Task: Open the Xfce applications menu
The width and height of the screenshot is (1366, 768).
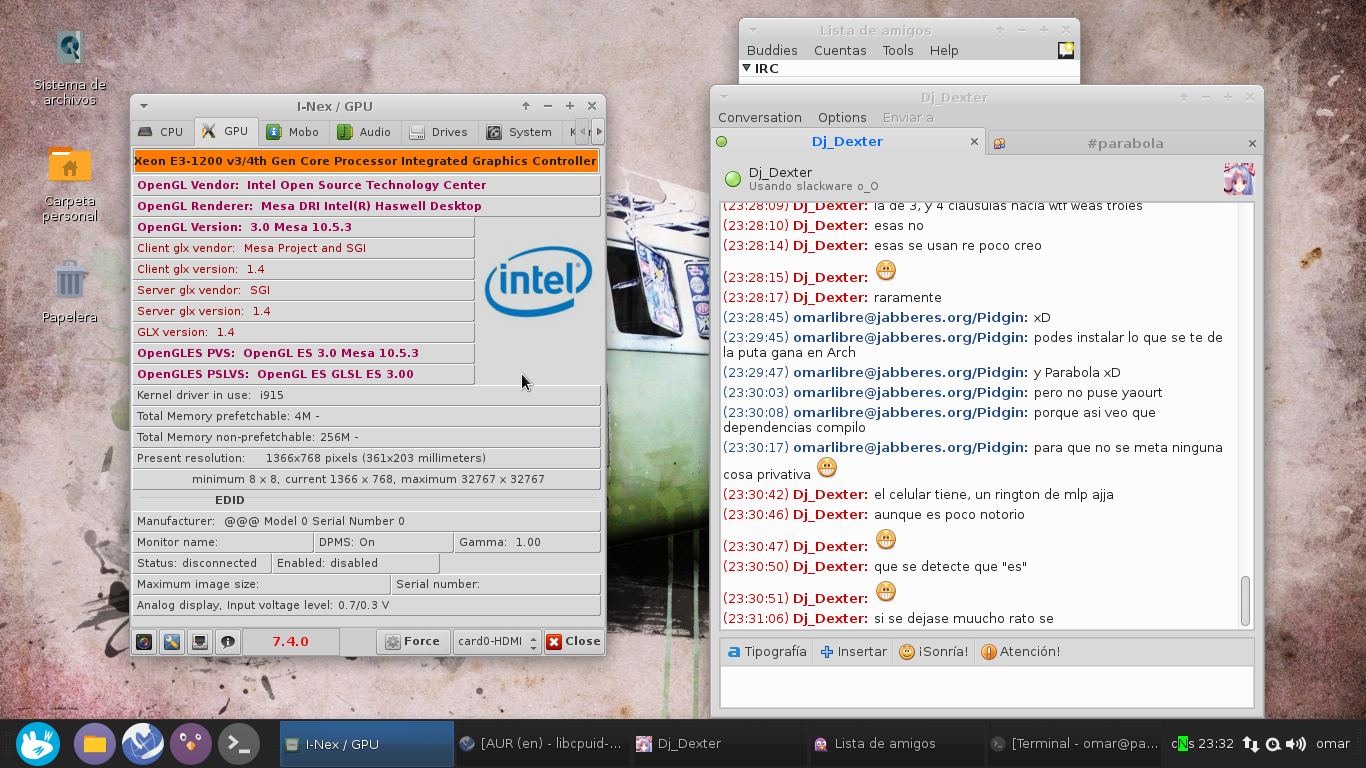Action: [x=38, y=744]
